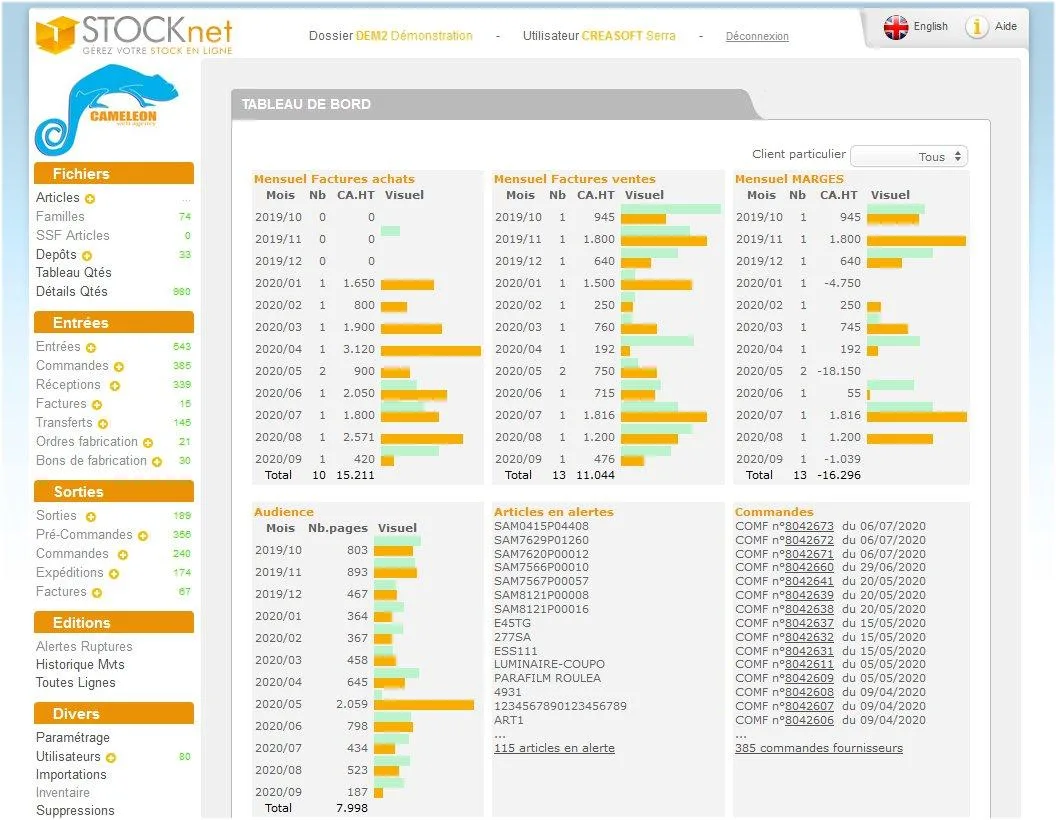
Task: Click the Mensuel Factures achats heading
Action: click(334, 179)
